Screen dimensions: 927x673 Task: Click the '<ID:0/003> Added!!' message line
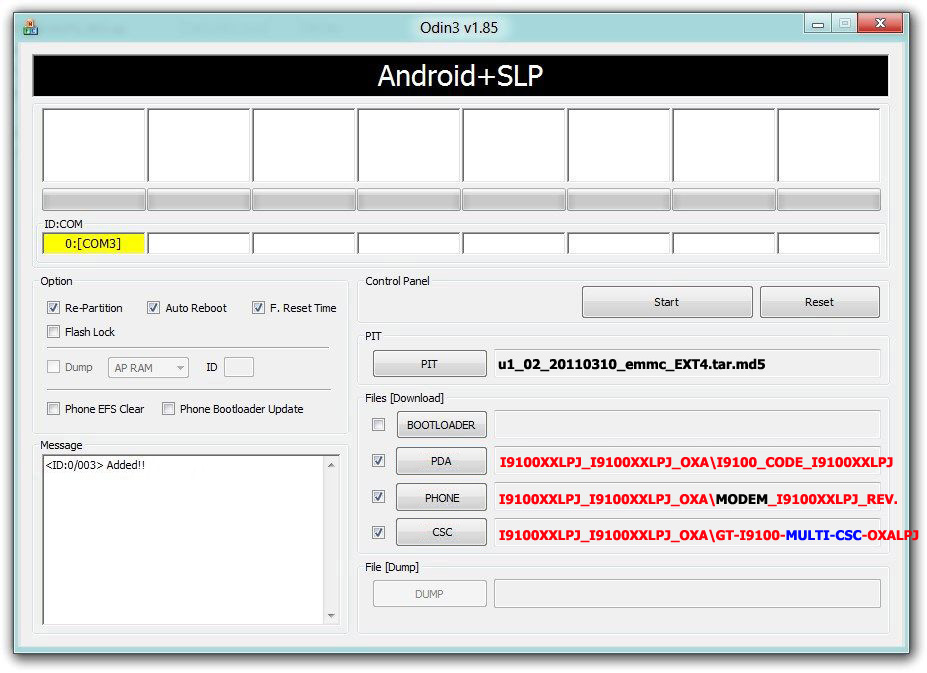click(x=95, y=465)
